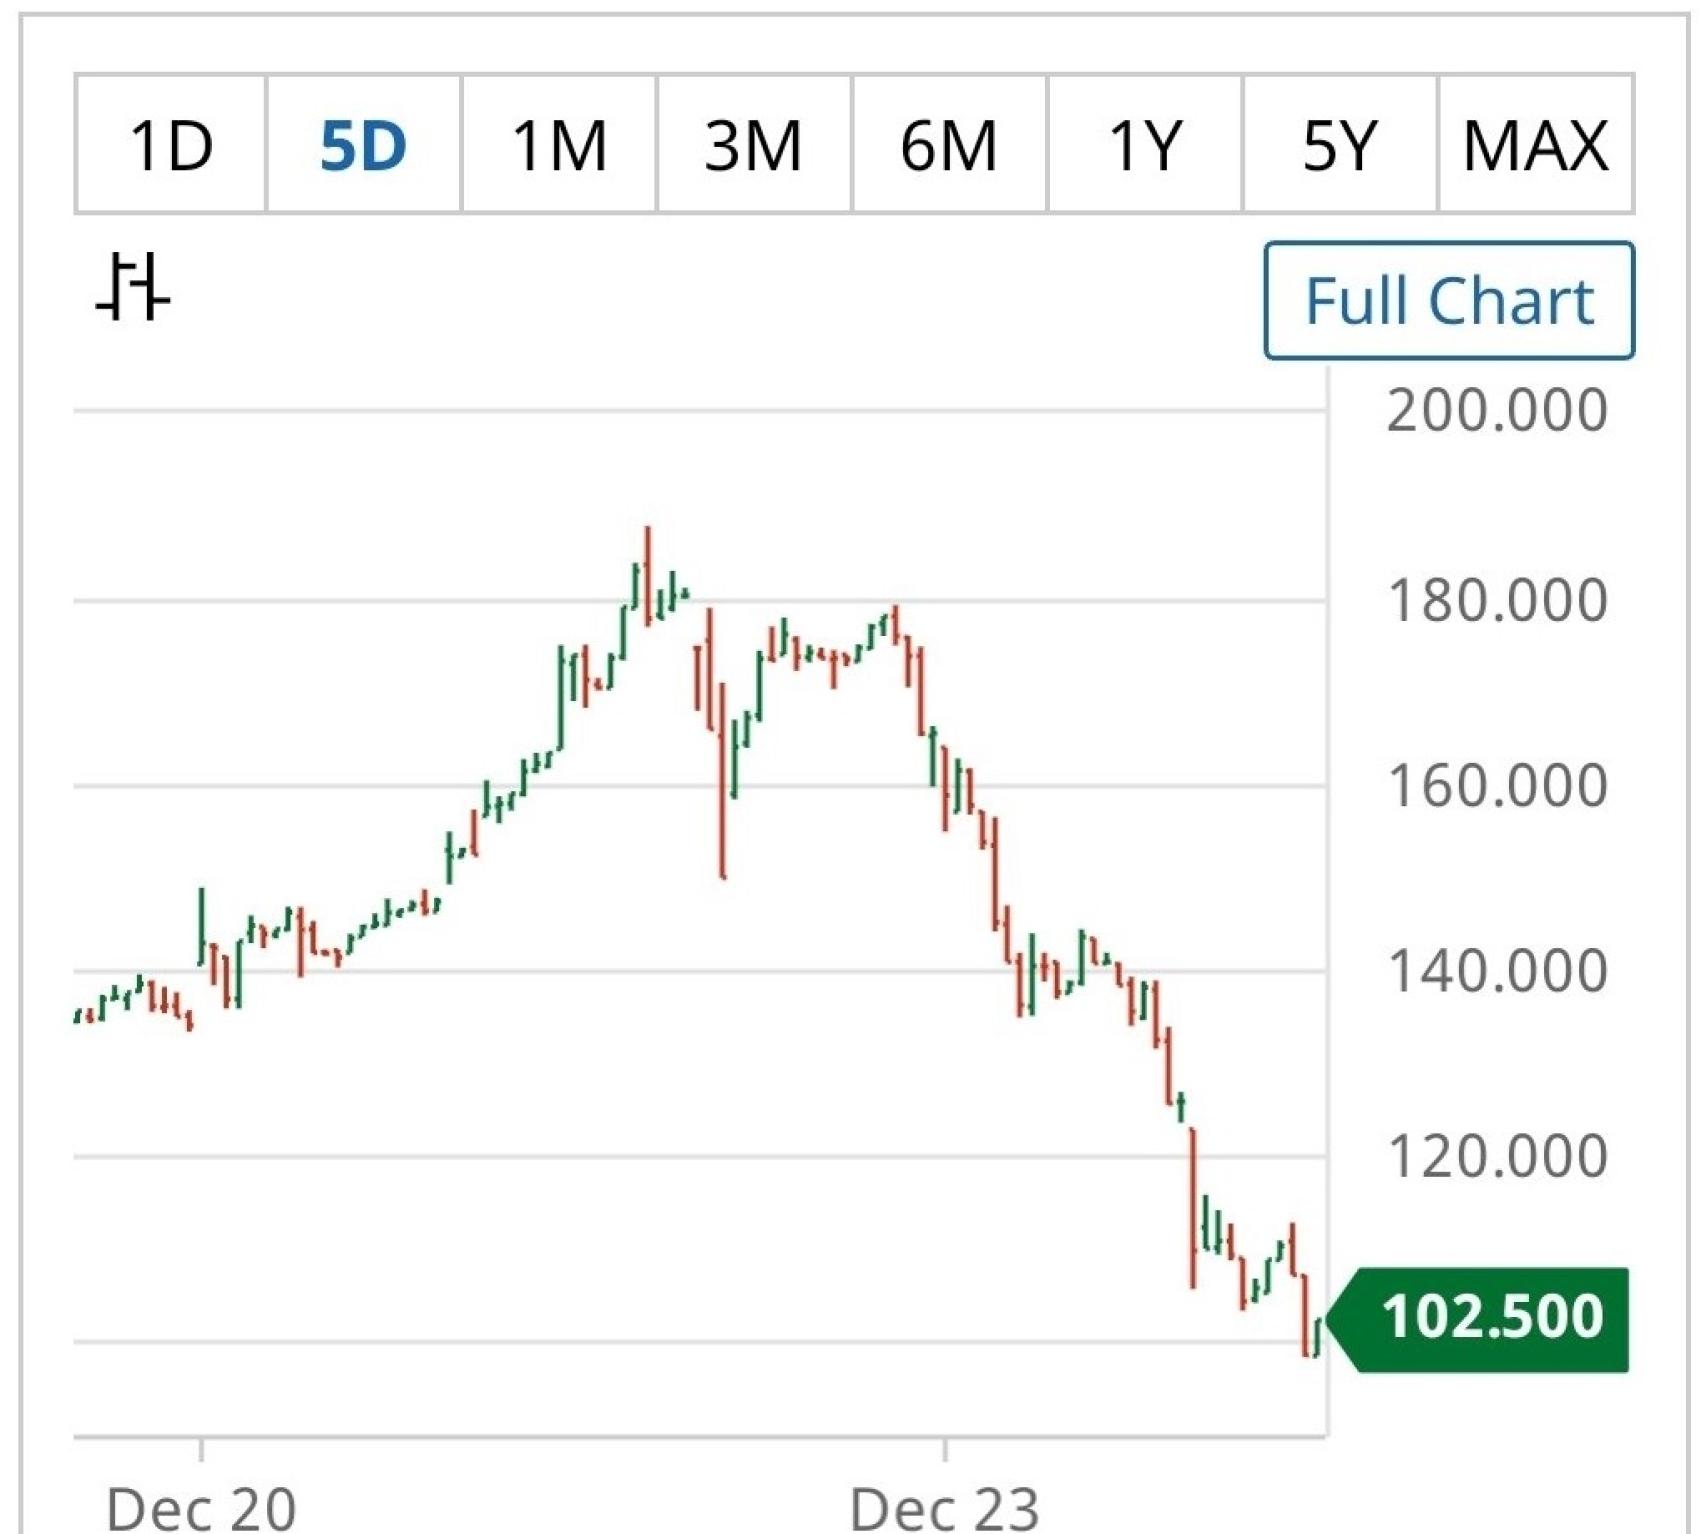Click the long red bar dipping to 150

722,780
